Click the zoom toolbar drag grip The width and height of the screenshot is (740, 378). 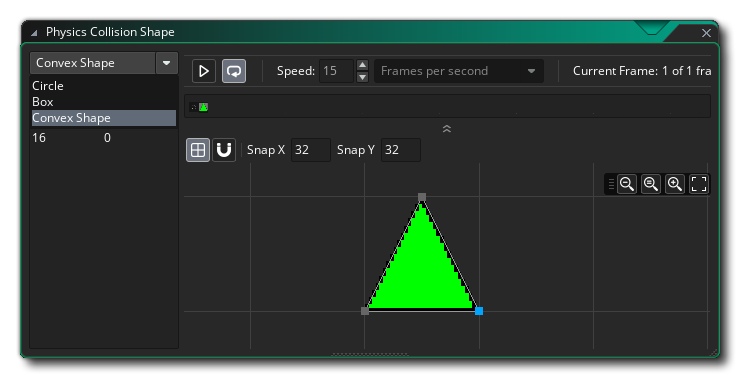pos(611,184)
